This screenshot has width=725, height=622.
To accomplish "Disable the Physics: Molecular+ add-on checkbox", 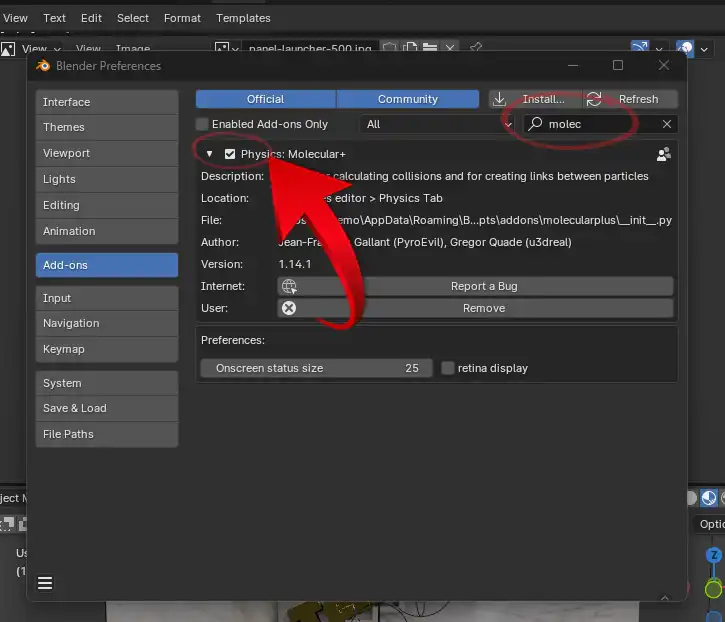I will 230,154.
